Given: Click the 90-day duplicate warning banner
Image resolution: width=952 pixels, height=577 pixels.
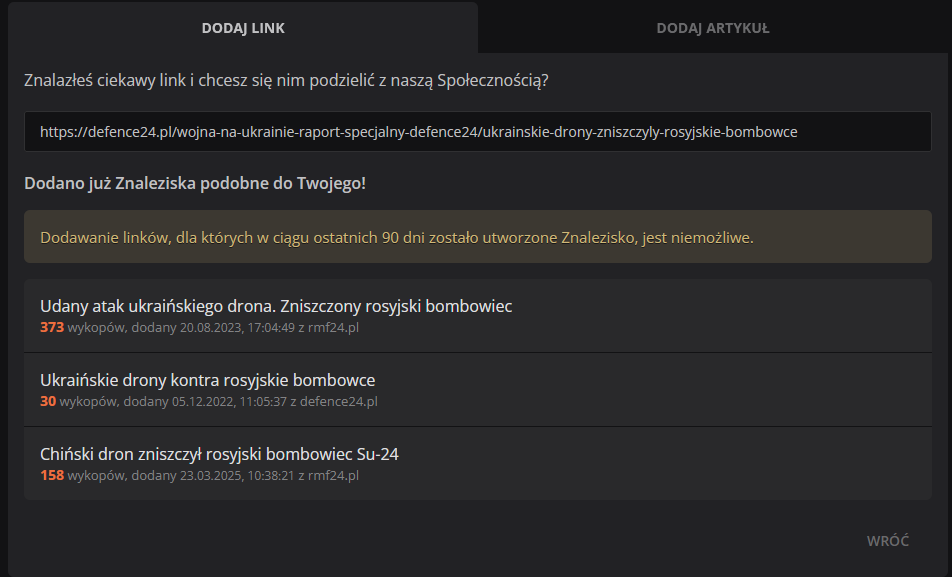Looking at the screenshot, I should [396, 238].
